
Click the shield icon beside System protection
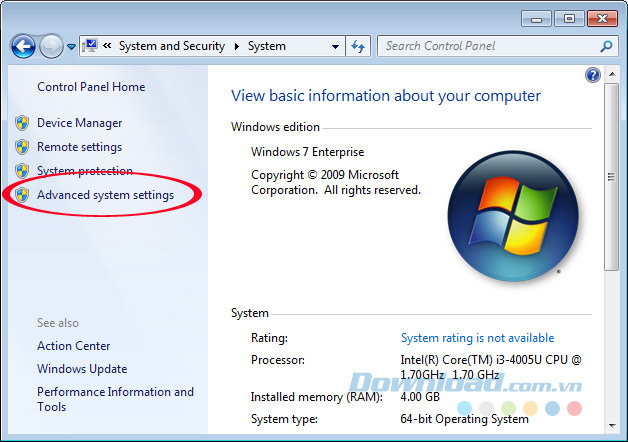(22, 171)
